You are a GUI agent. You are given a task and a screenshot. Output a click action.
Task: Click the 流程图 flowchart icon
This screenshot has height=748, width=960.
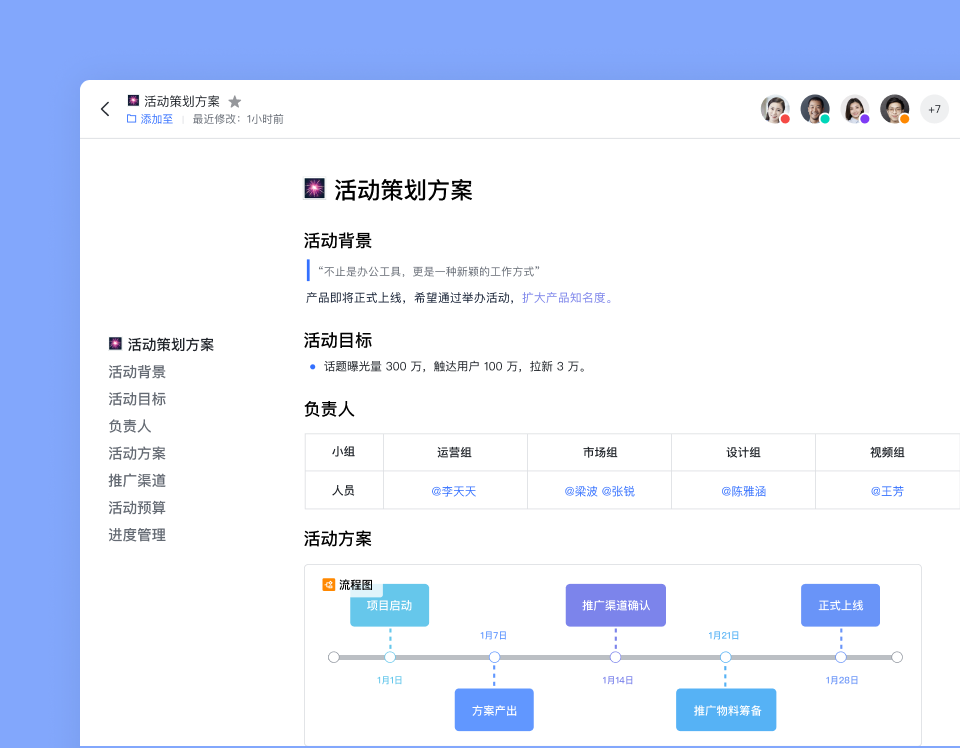[x=329, y=584]
